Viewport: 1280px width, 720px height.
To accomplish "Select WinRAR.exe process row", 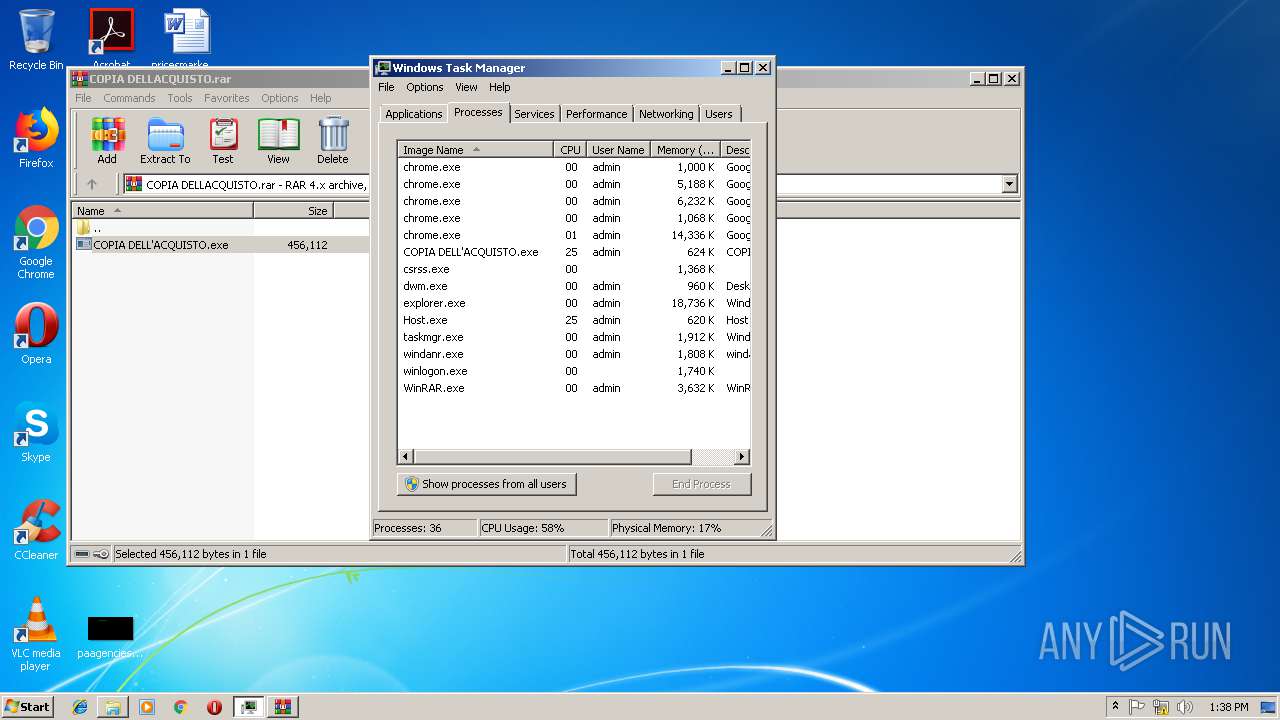I will click(x=574, y=388).
